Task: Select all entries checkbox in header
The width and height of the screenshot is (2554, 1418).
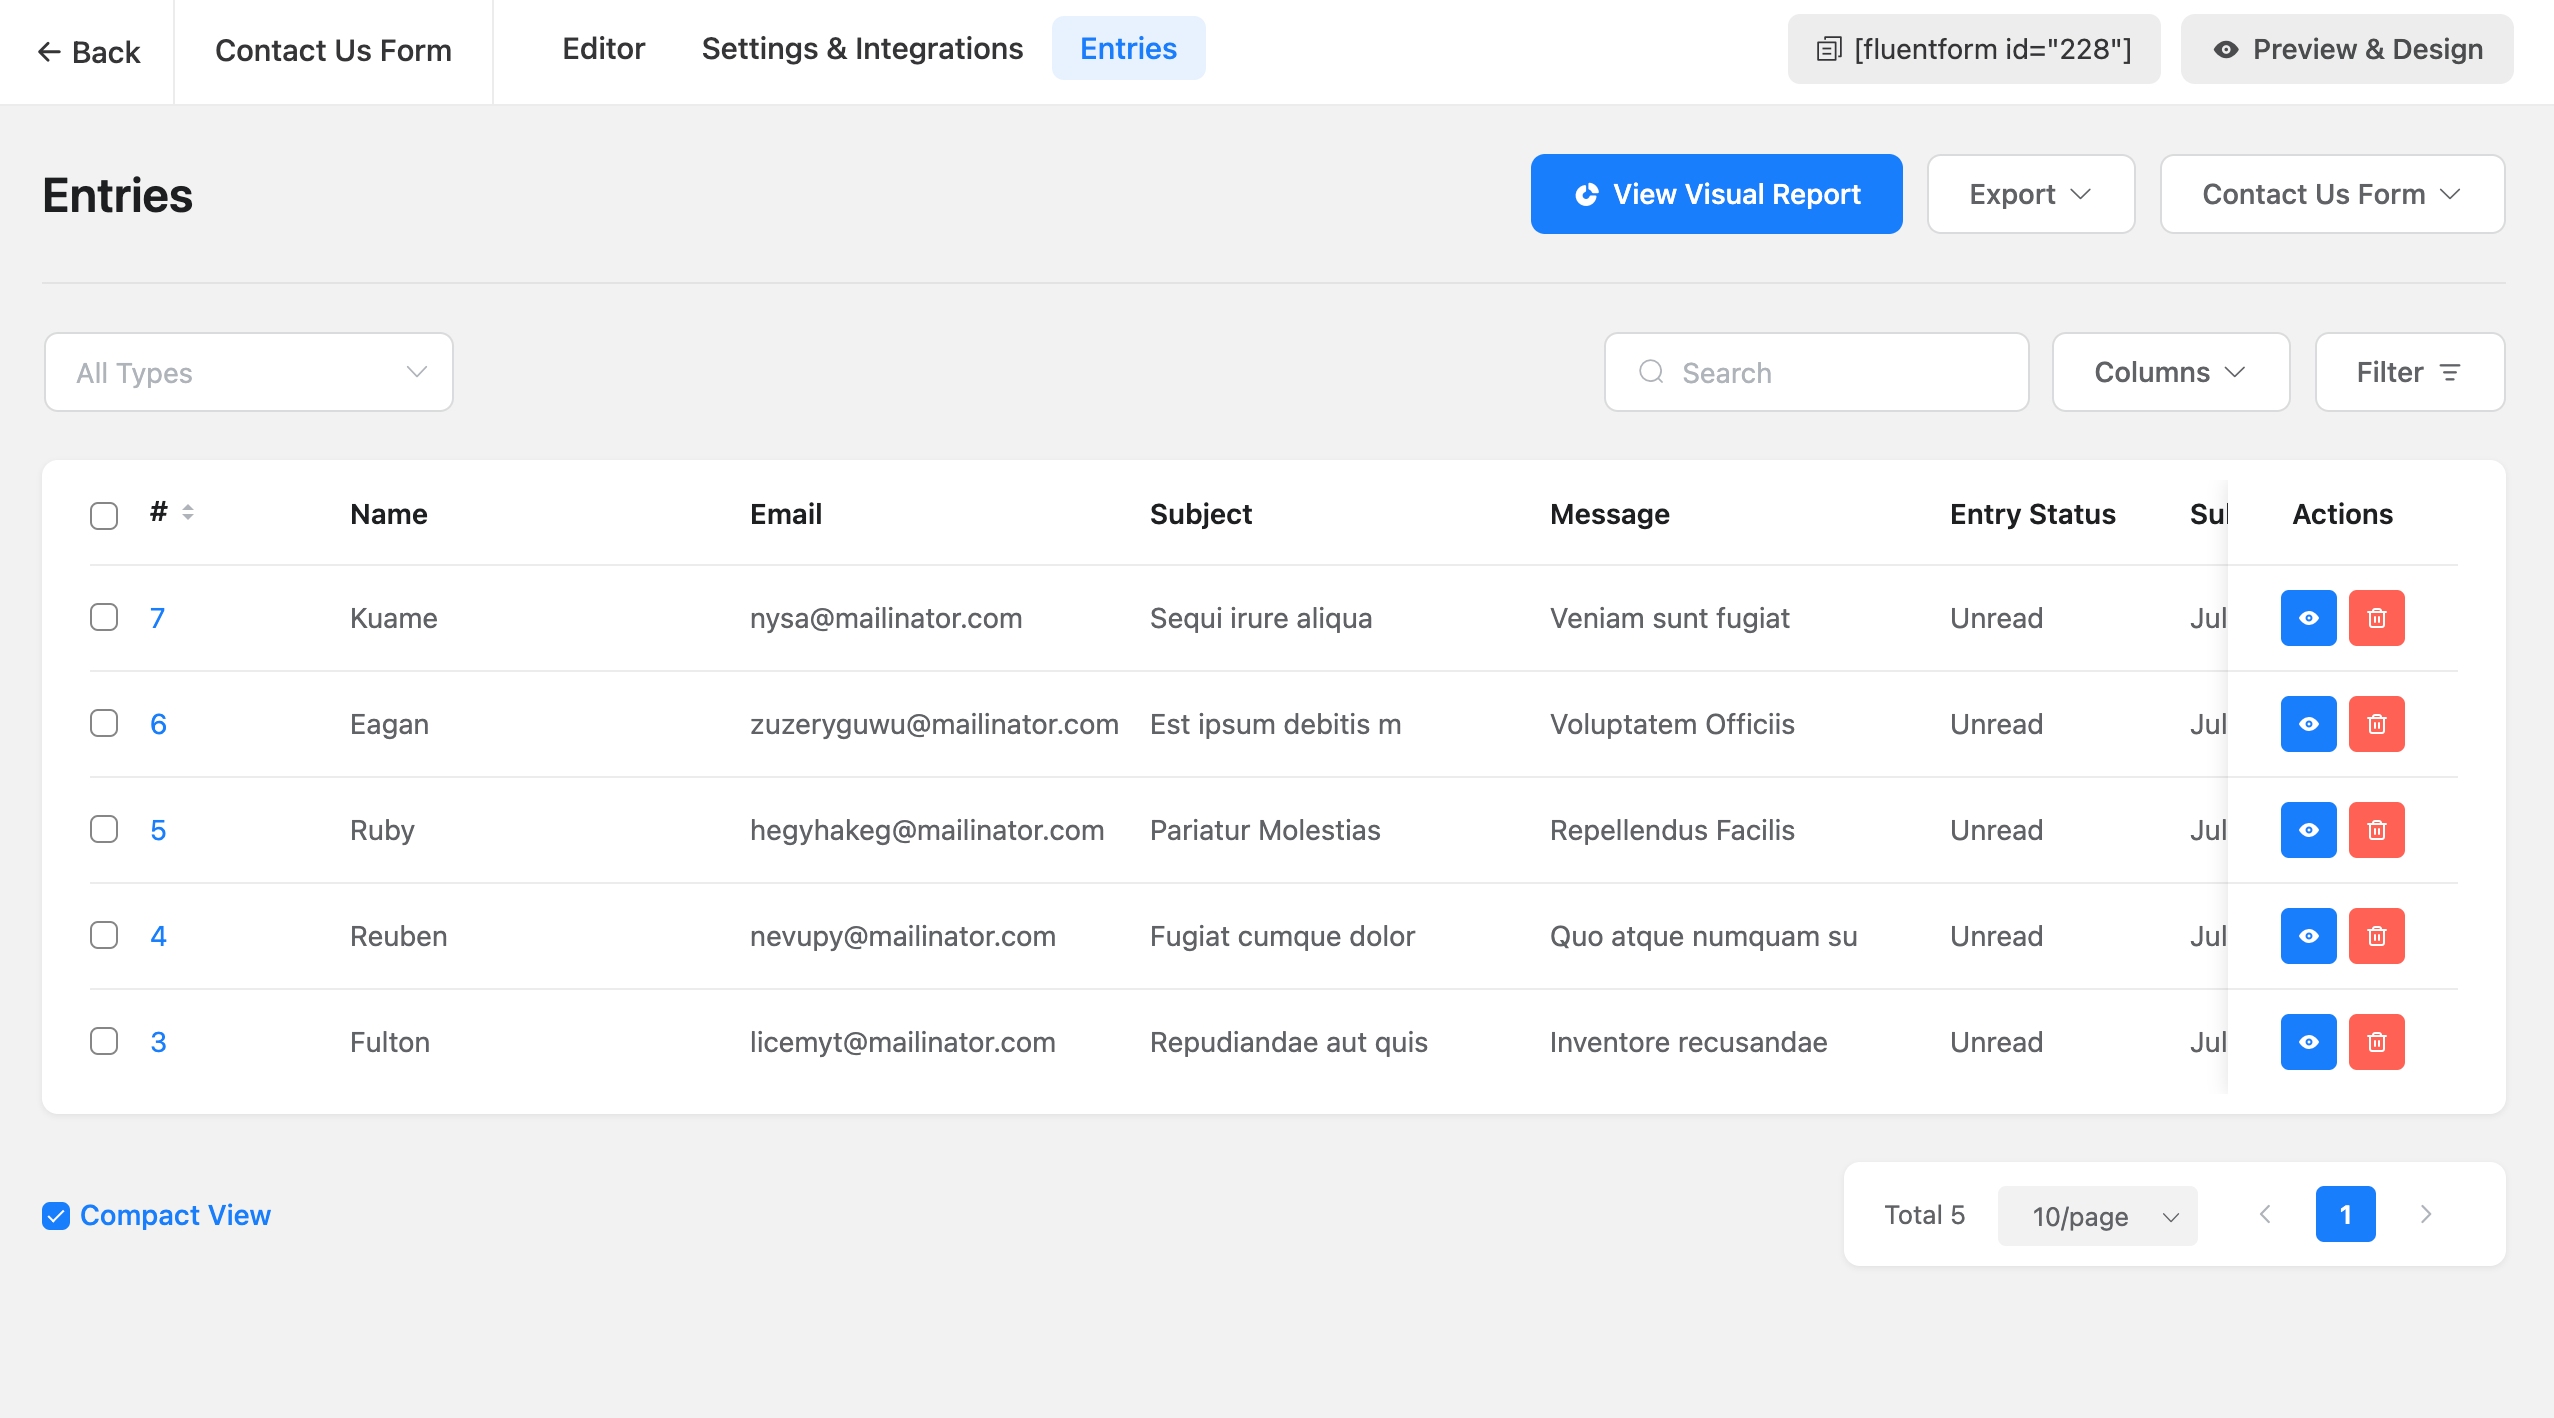Action: [104, 515]
